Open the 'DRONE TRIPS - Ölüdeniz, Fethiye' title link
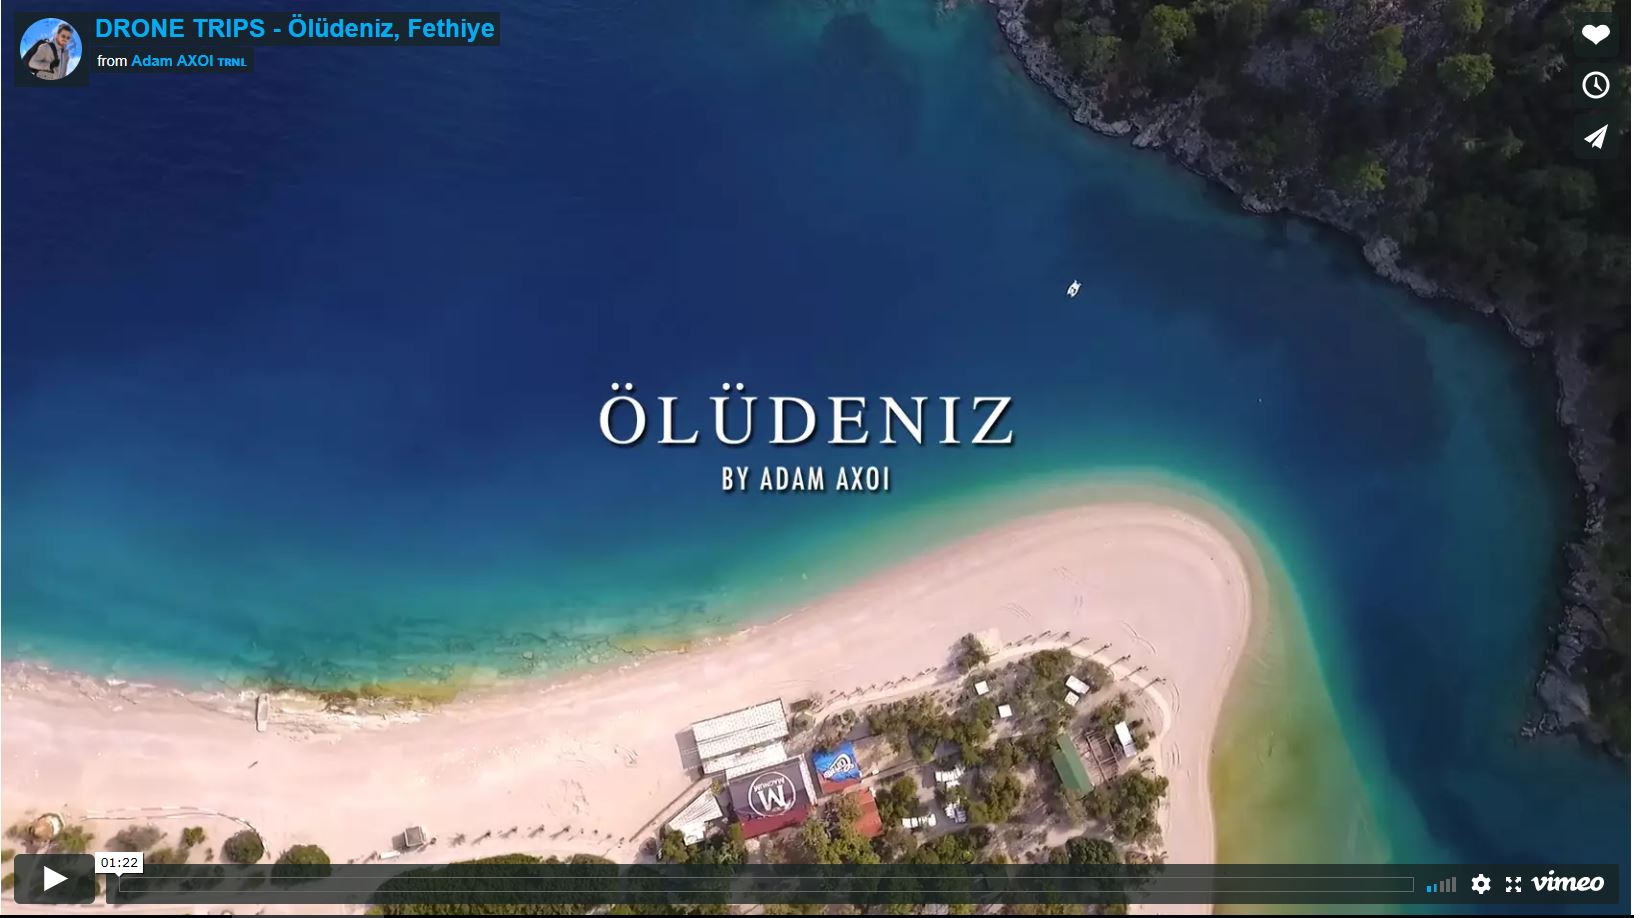Screen dimensions: 1634x918 (295, 28)
